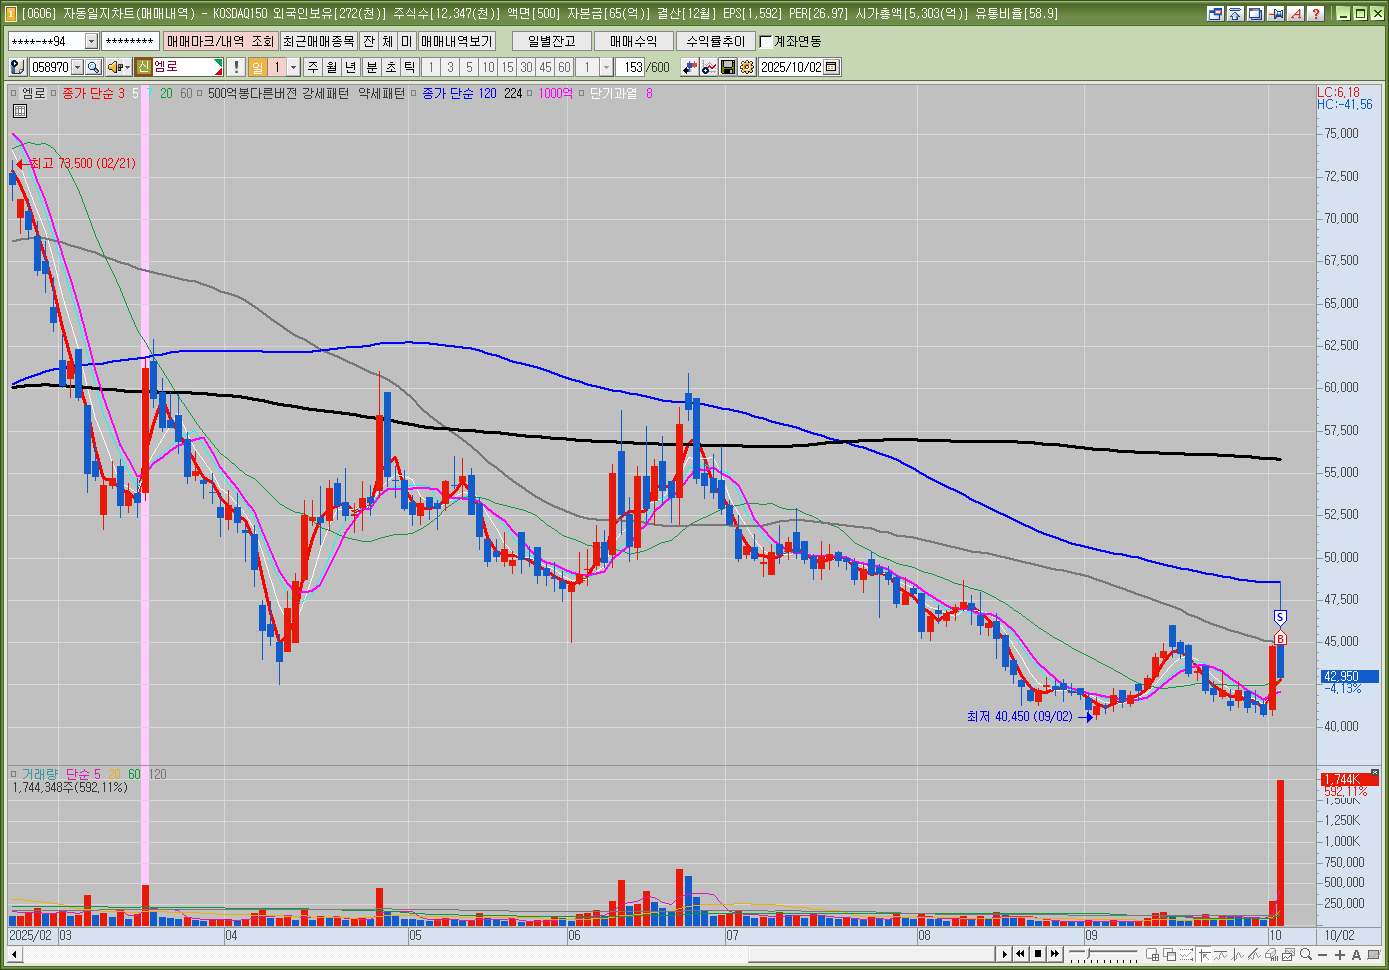The width and height of the screenshot is (1389, 970).
Task: Click the 일별잔고 button
Action: (552, 41)
